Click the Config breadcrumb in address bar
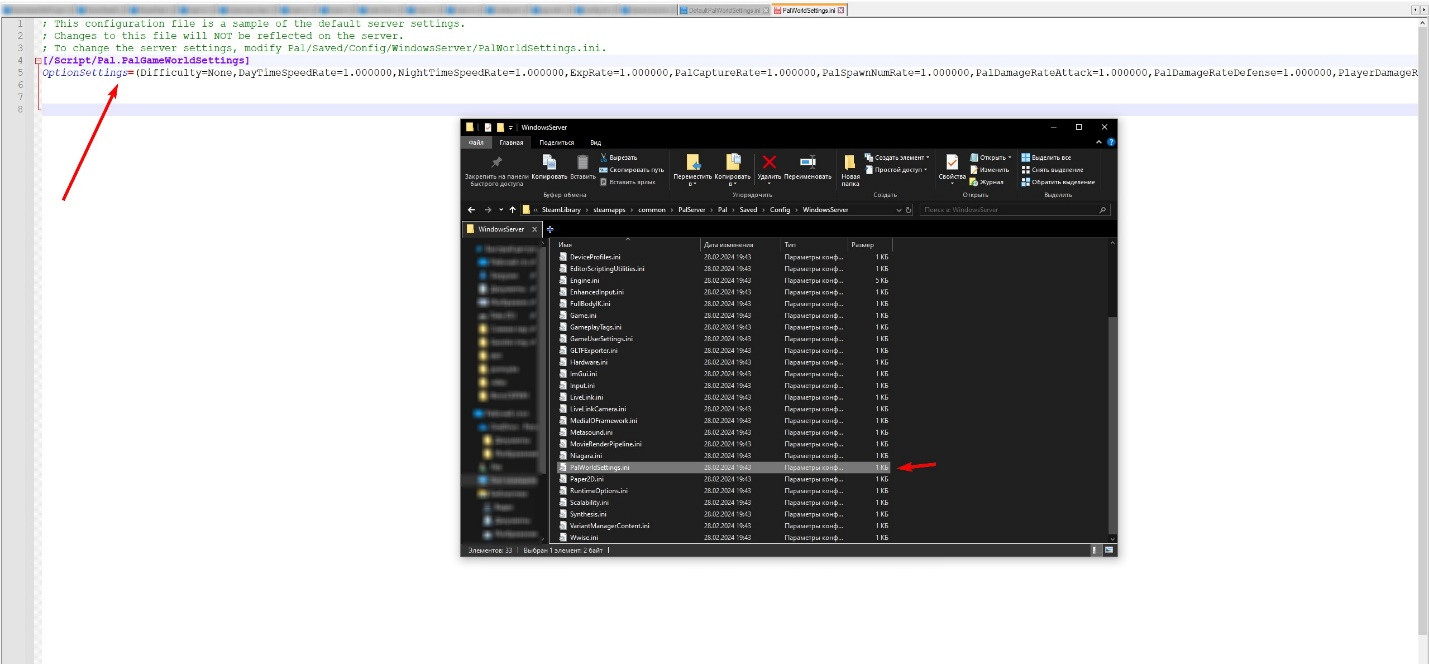This screenshot has width=1429, height=664. click(x=780, y=210)
